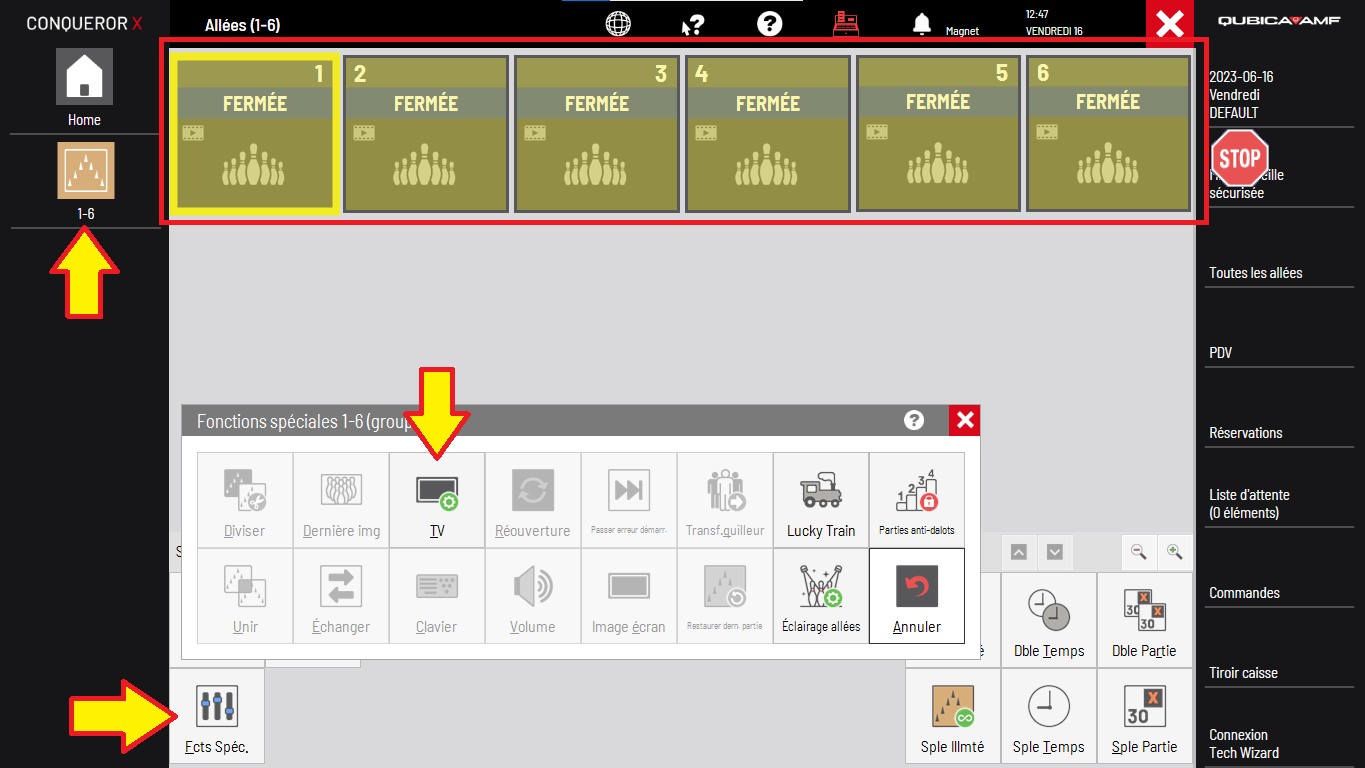Open the red cash register icon
The height and width of the screenshot is (768, 1365).
click(x=846, y=24)
